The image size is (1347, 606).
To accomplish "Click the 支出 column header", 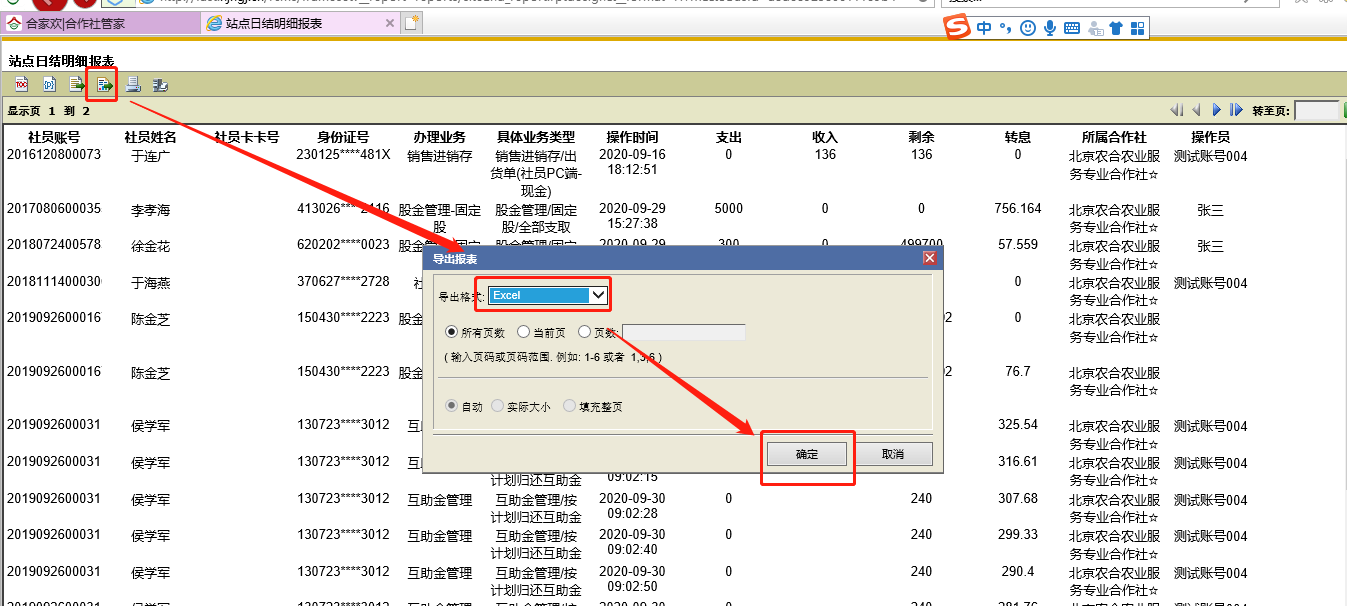I will 729,137.
